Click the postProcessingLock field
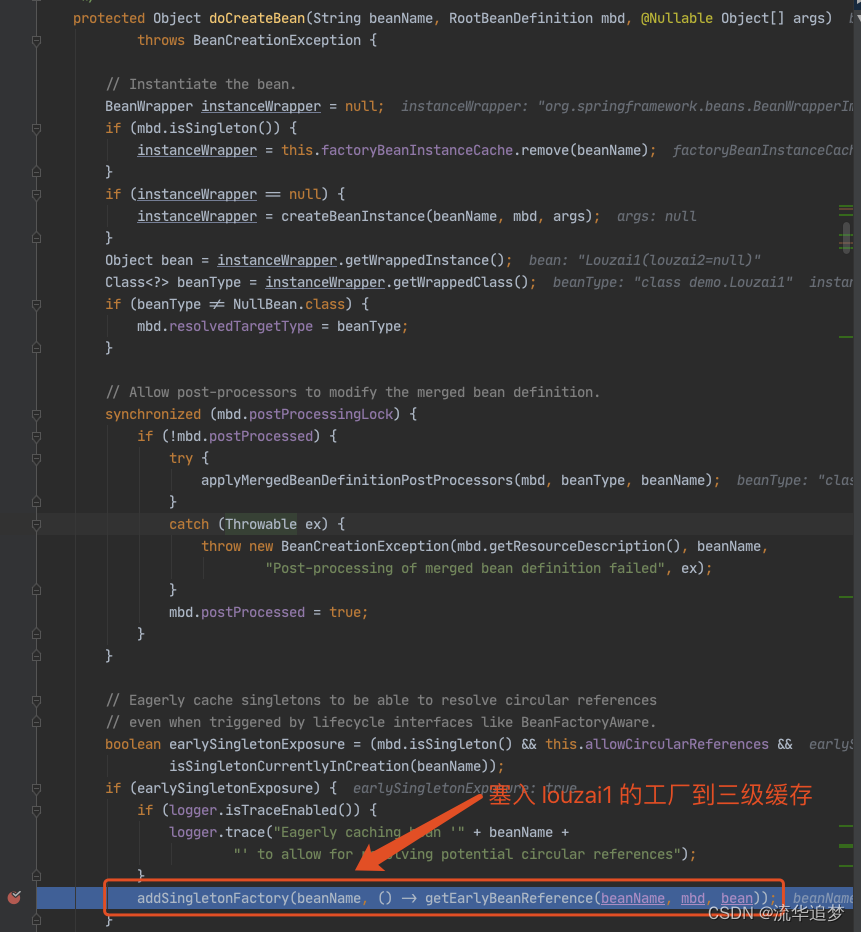 321,414
